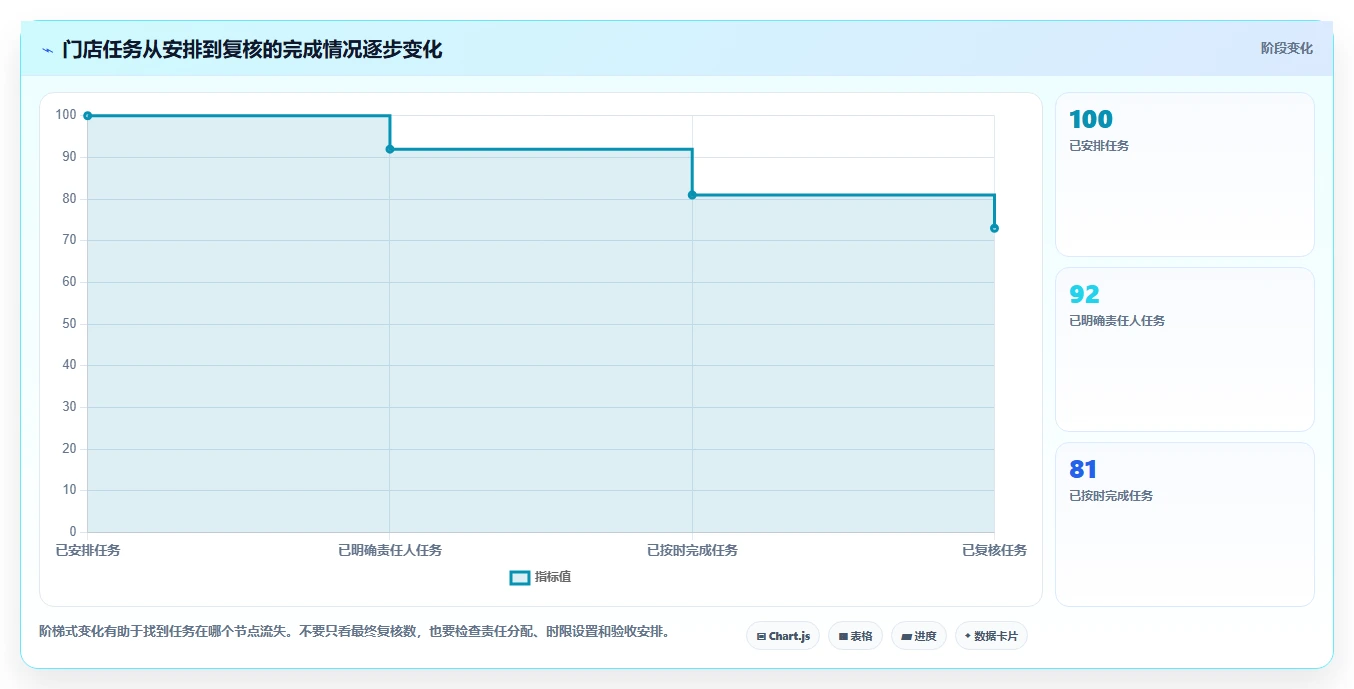
Task: Click the Chart.js tag pill
Action: tap(783, 636)
